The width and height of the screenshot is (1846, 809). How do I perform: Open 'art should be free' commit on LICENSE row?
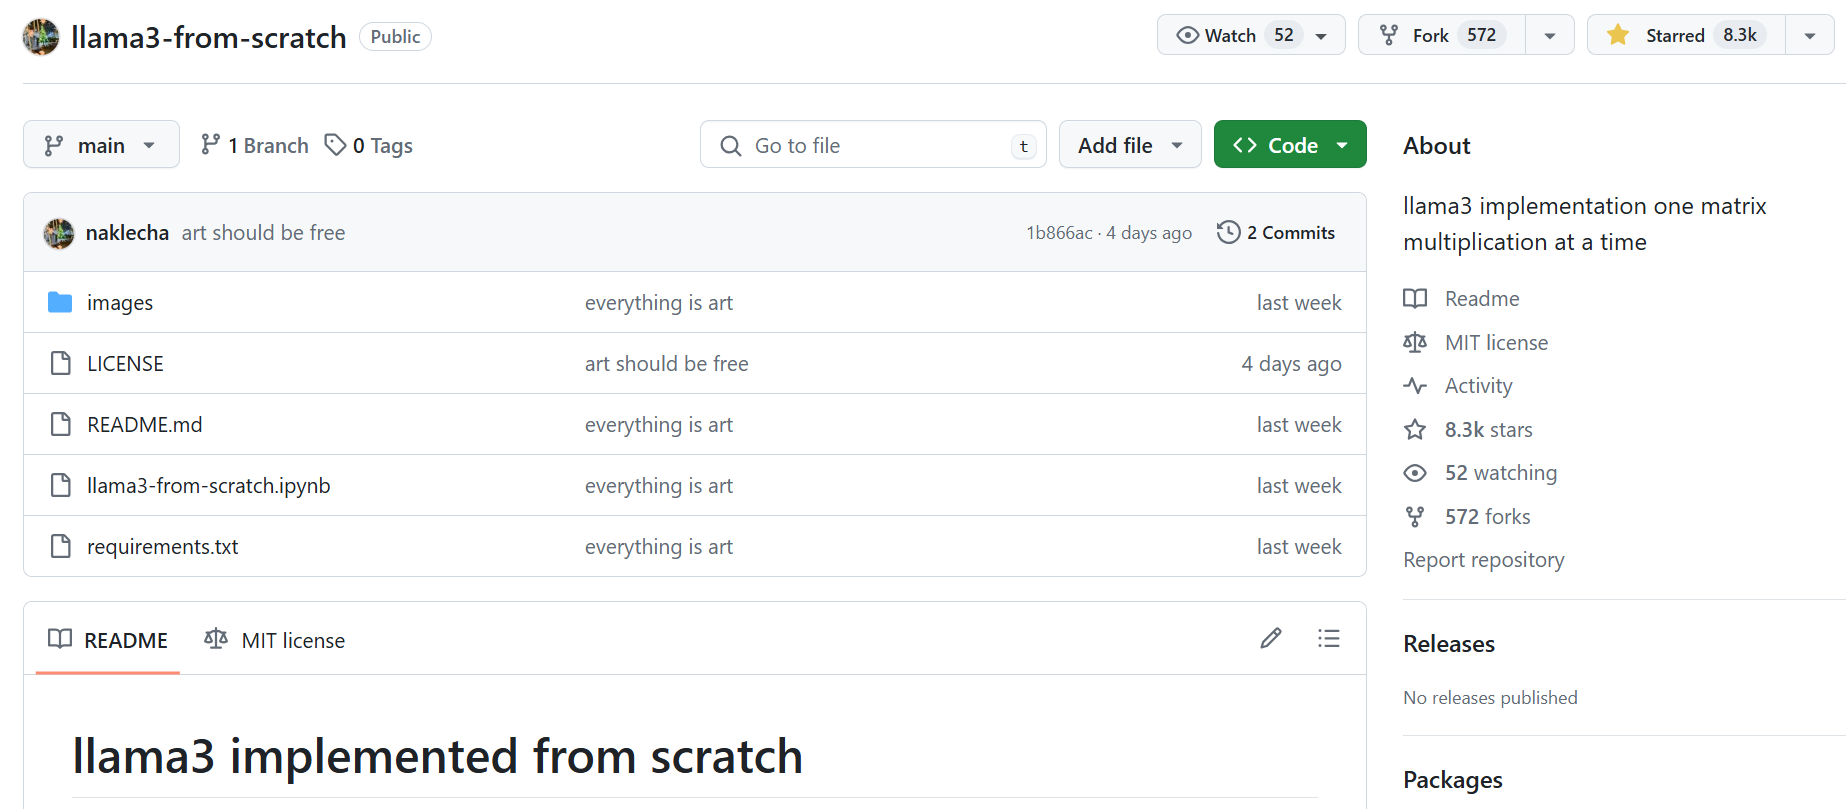pyautogui.click(x=667, y=364)
